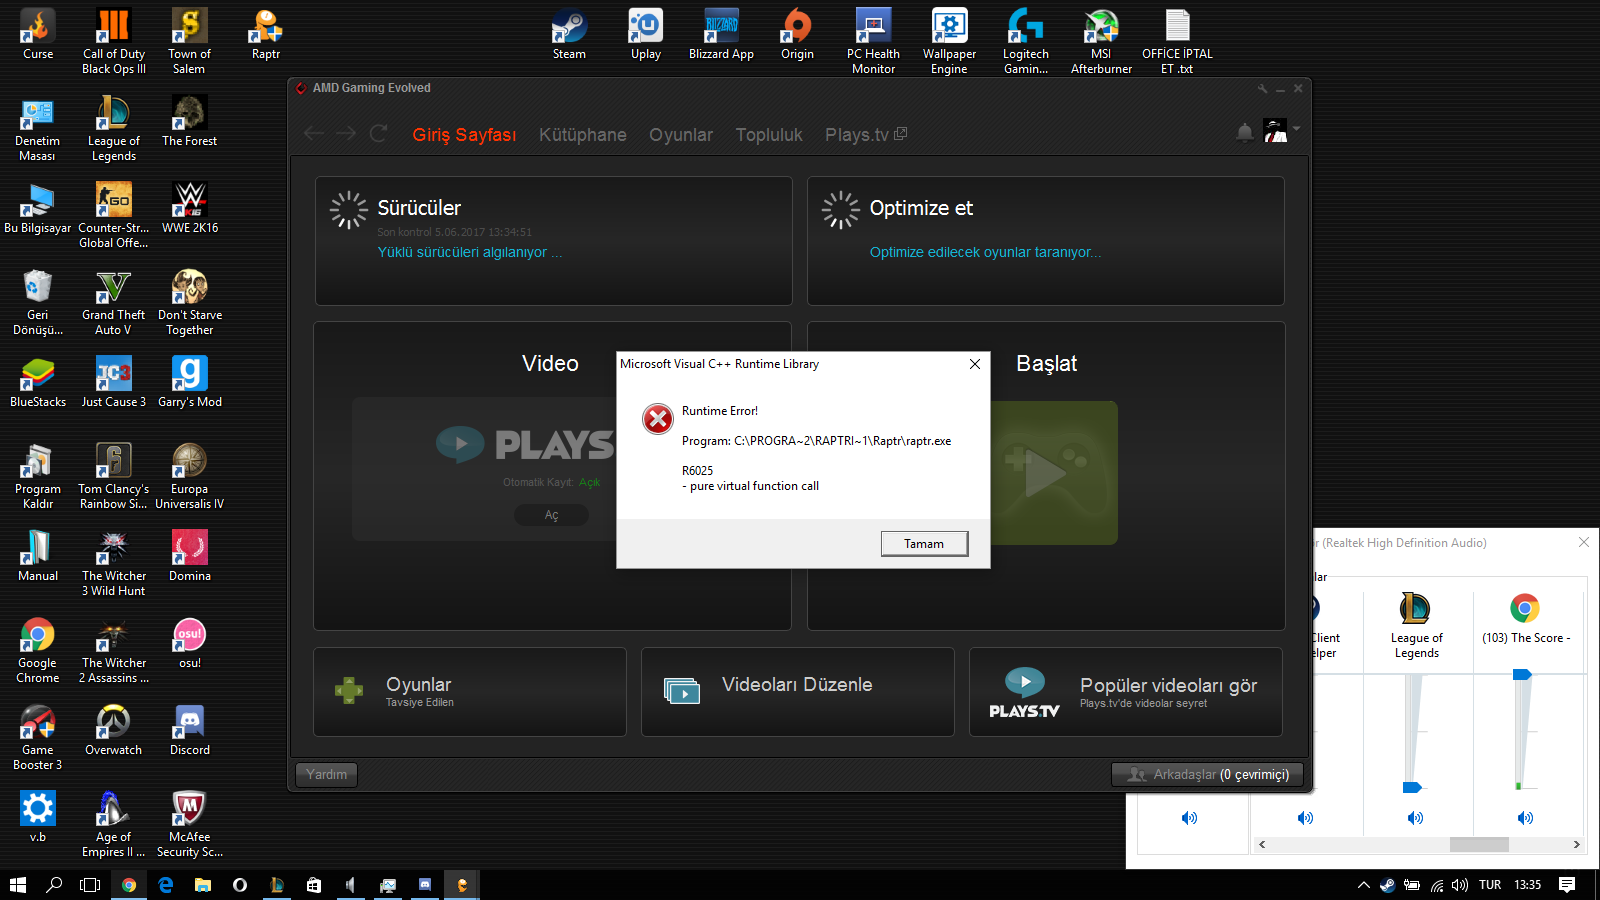Click the Uplay desktop icon

[646, 35]
